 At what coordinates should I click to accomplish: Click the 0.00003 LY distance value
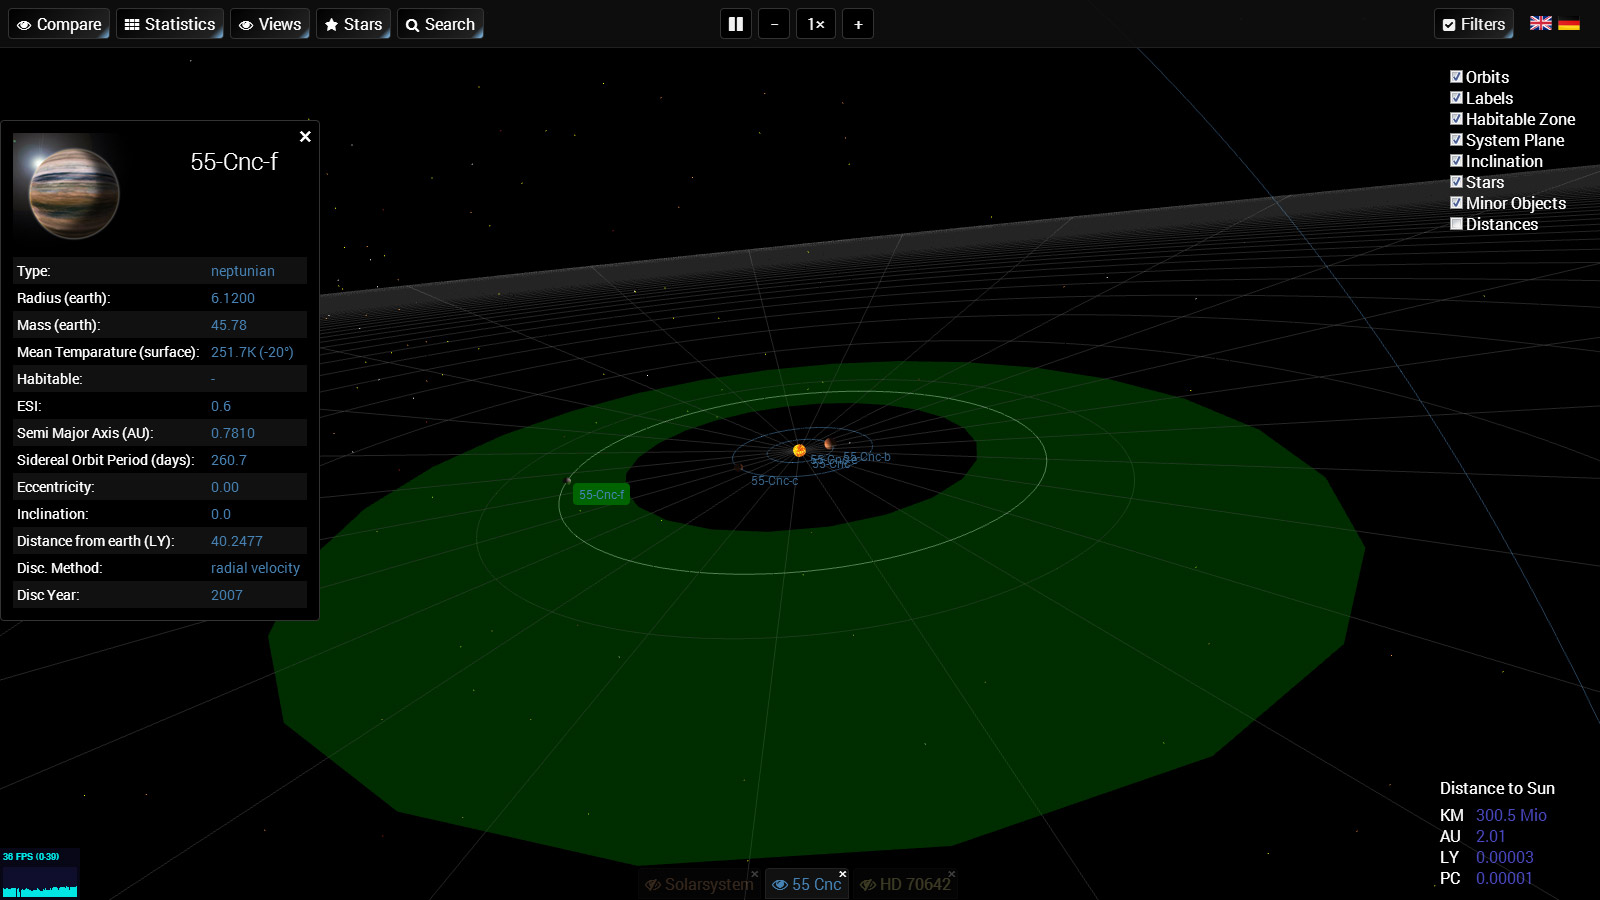coord(1505,857)
